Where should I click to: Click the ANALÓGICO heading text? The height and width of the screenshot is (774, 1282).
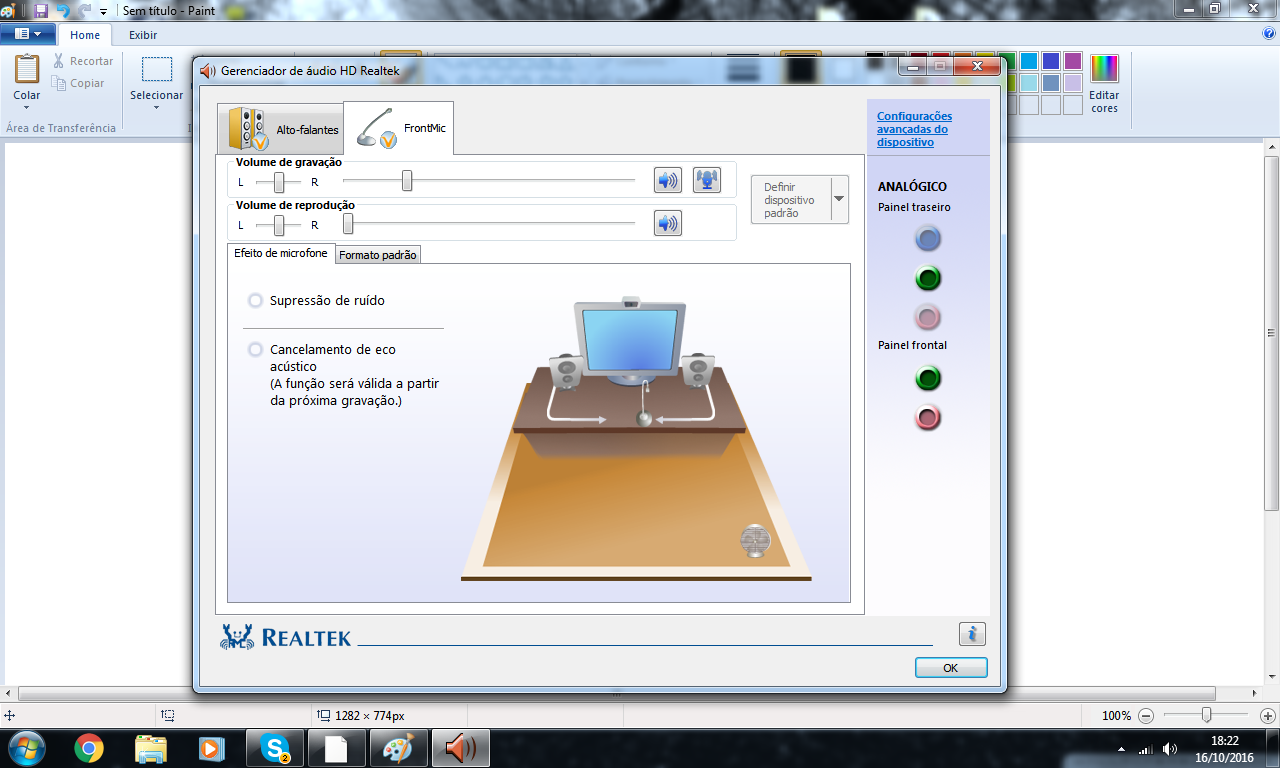click(x=912, y=186)
